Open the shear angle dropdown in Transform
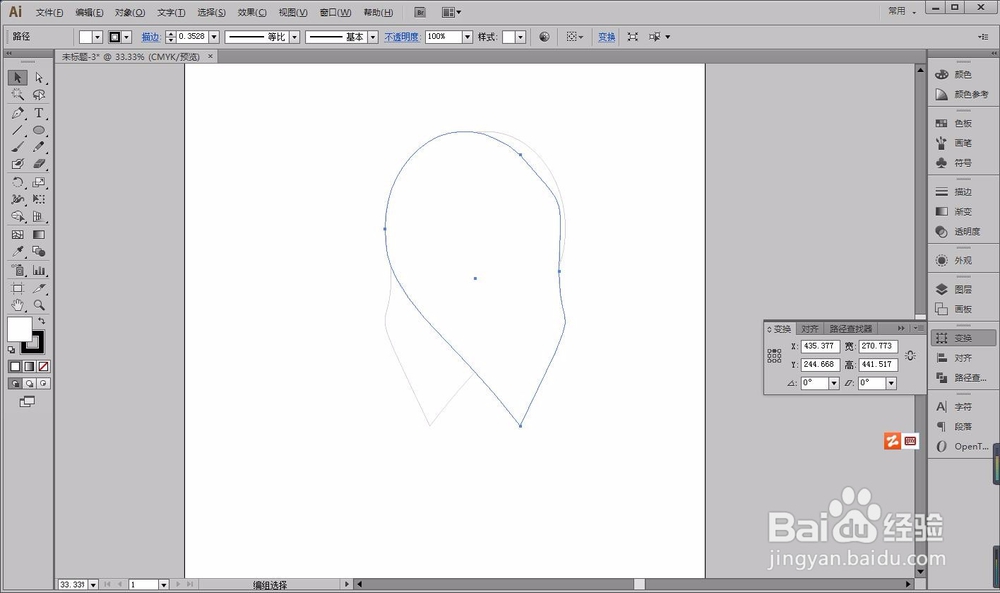This screenshot has width=1000, height=593. (x=891, y=383)
